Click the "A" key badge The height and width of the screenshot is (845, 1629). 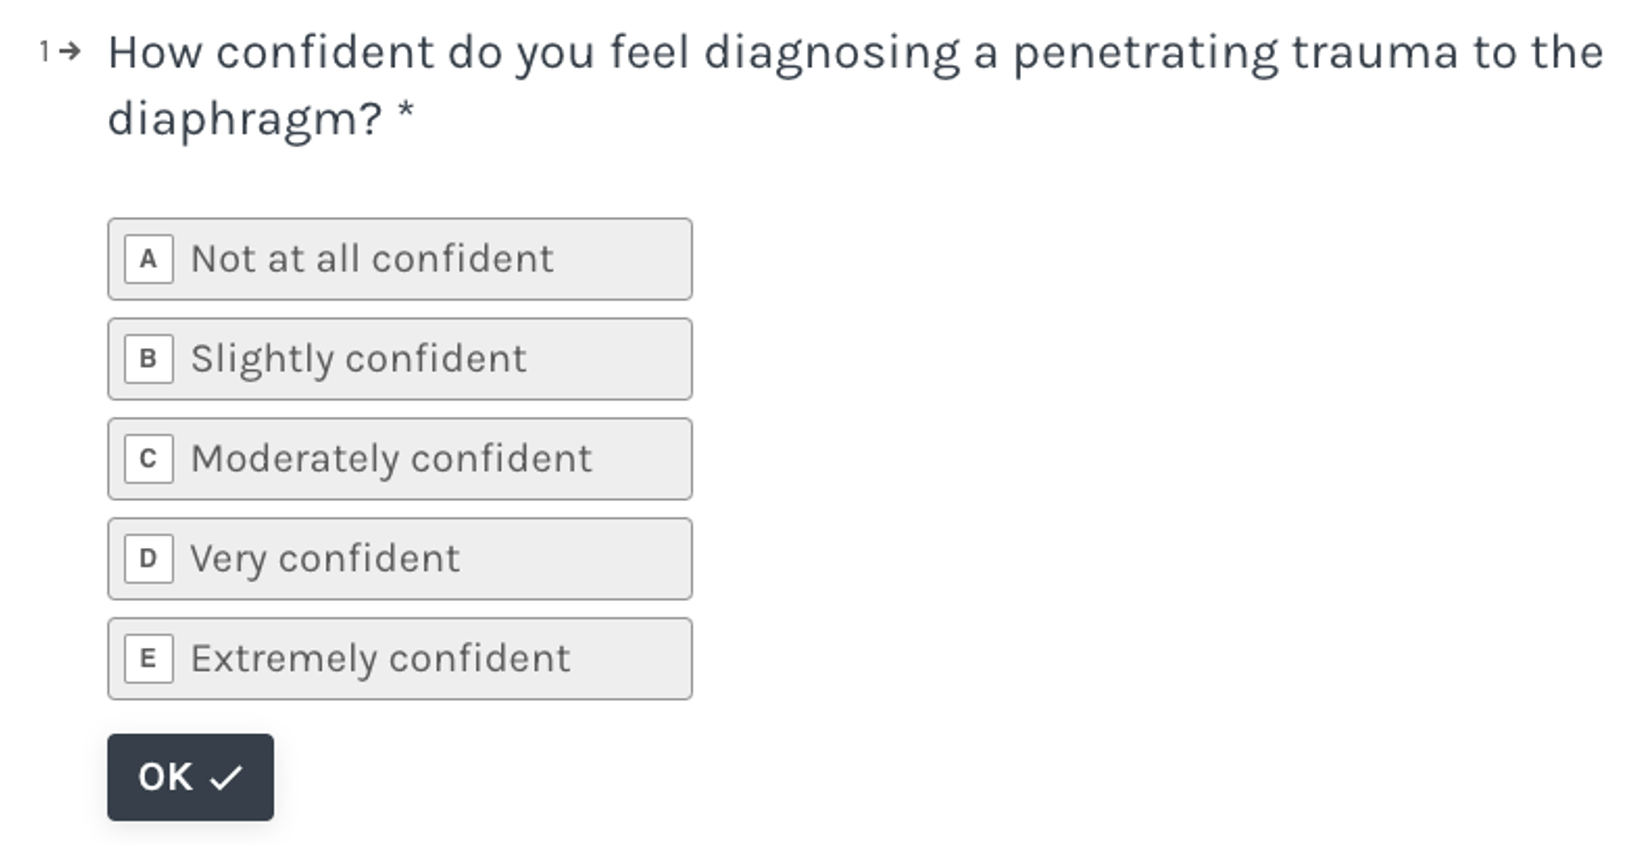(x=149, y=259)
